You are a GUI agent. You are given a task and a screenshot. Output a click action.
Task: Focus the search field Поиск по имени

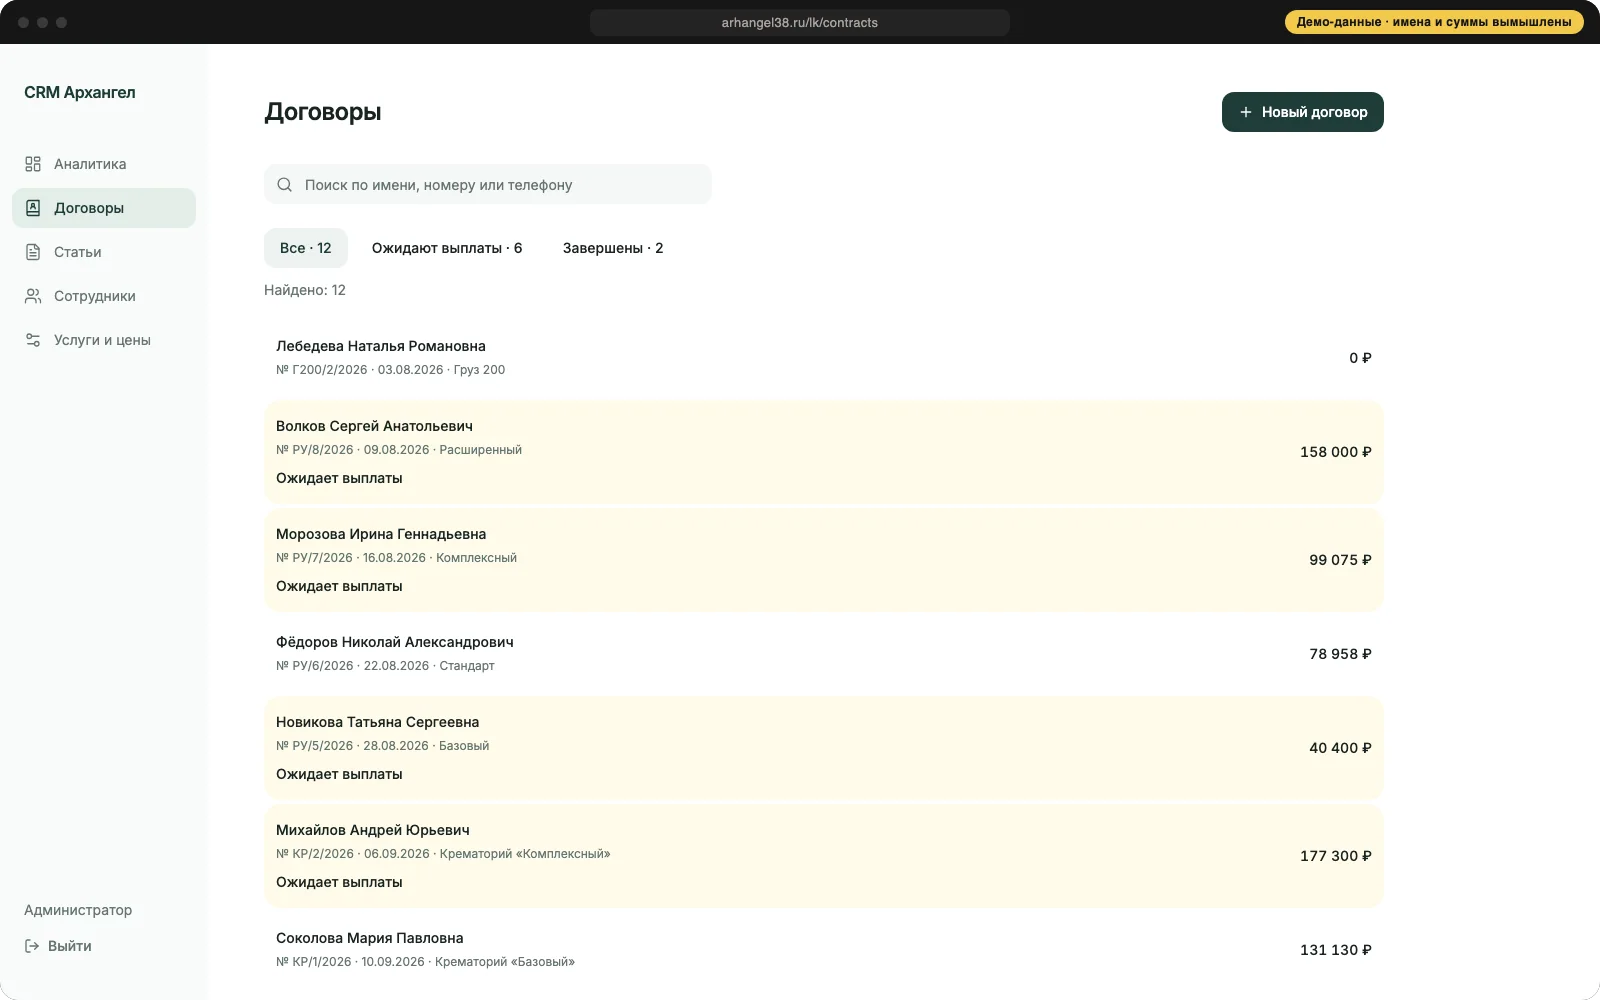488,185
